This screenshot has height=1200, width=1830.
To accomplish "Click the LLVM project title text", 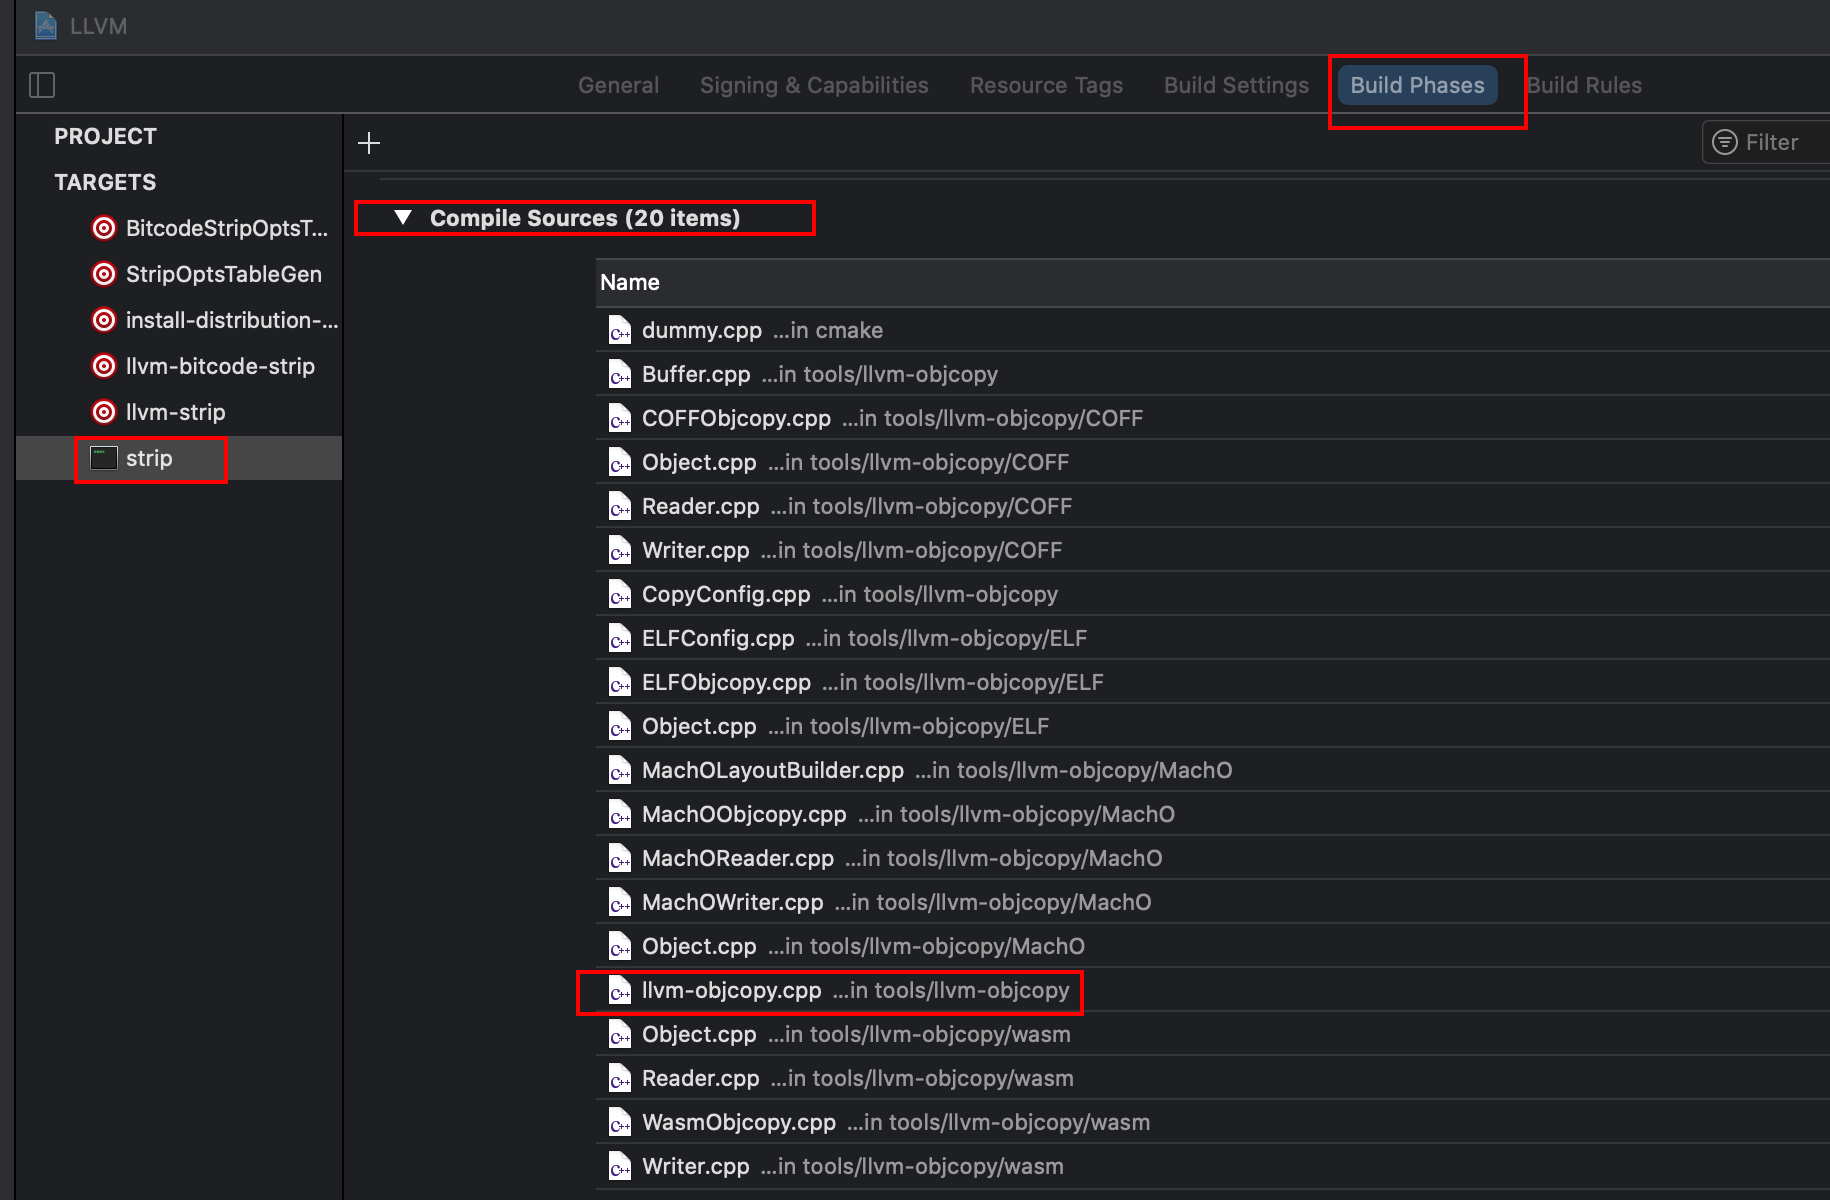I will click(x=98, y=26).
